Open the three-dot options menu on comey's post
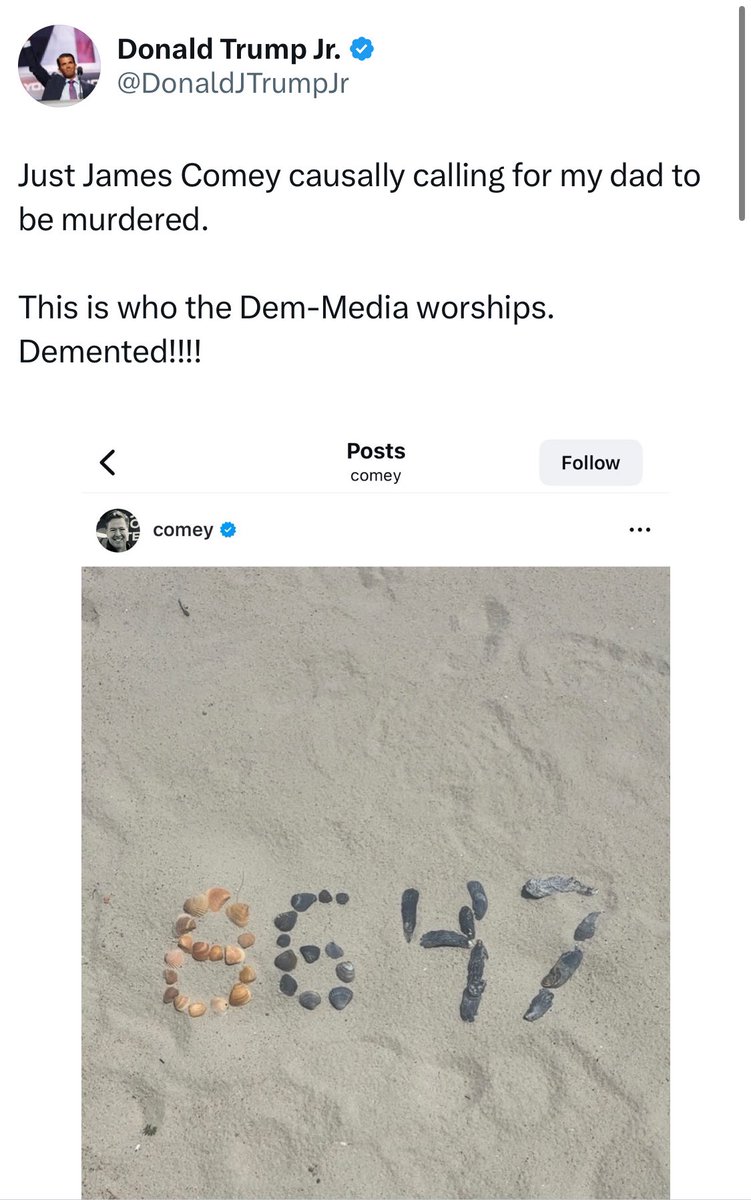The image size is (751, 1200). pyautogui.click(x=640, y=529)
